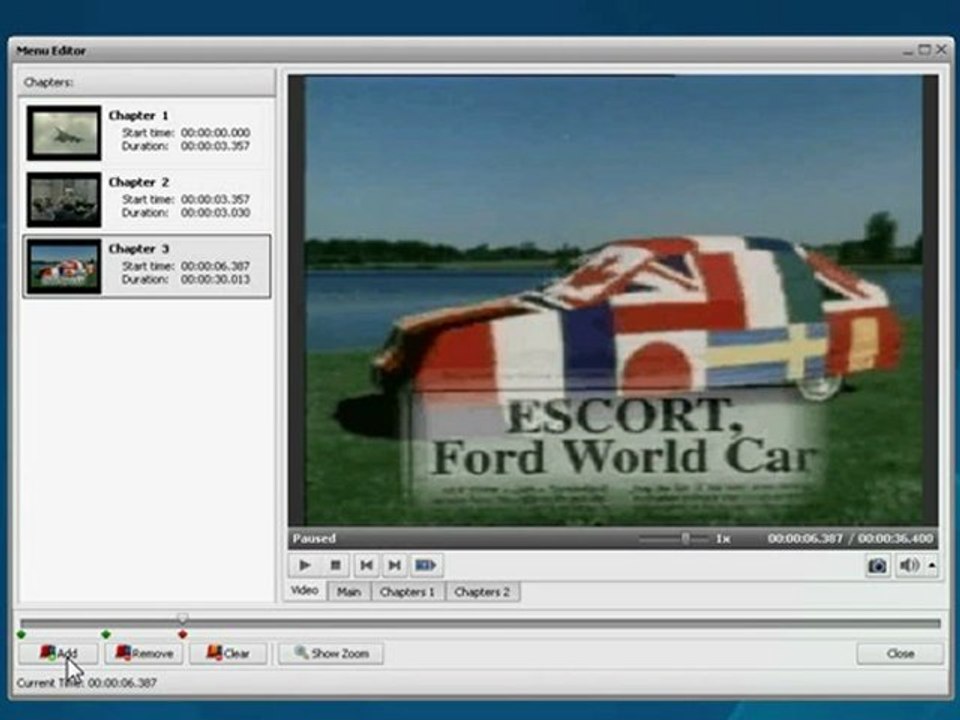Click the 00:00:06.387 / 00:00:36.400 time display
The height and width of the screenshot is (720, 960).
pos(850,539)
